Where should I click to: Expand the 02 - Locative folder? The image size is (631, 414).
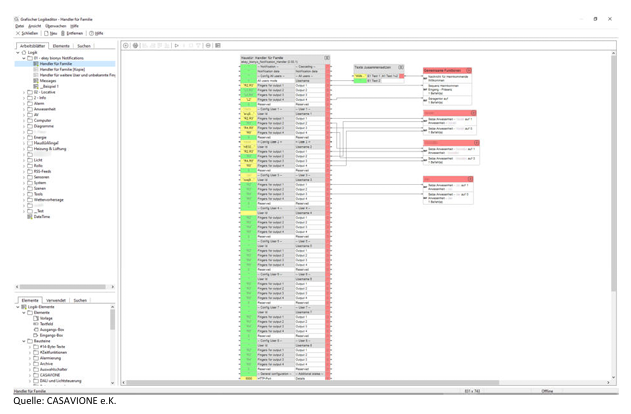[x=24, y=93]
